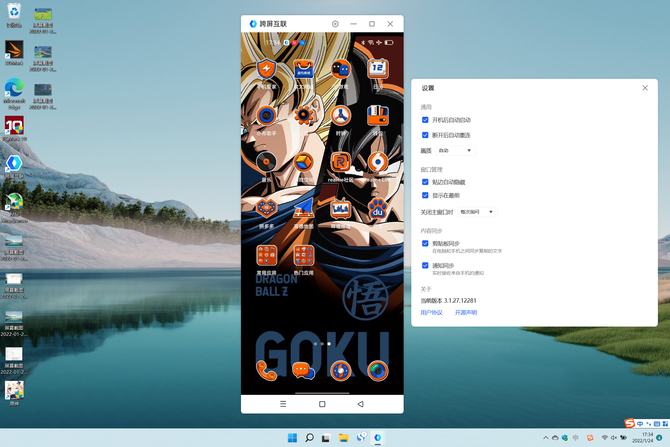Toggle the clipboard sync checkbox

425,243
